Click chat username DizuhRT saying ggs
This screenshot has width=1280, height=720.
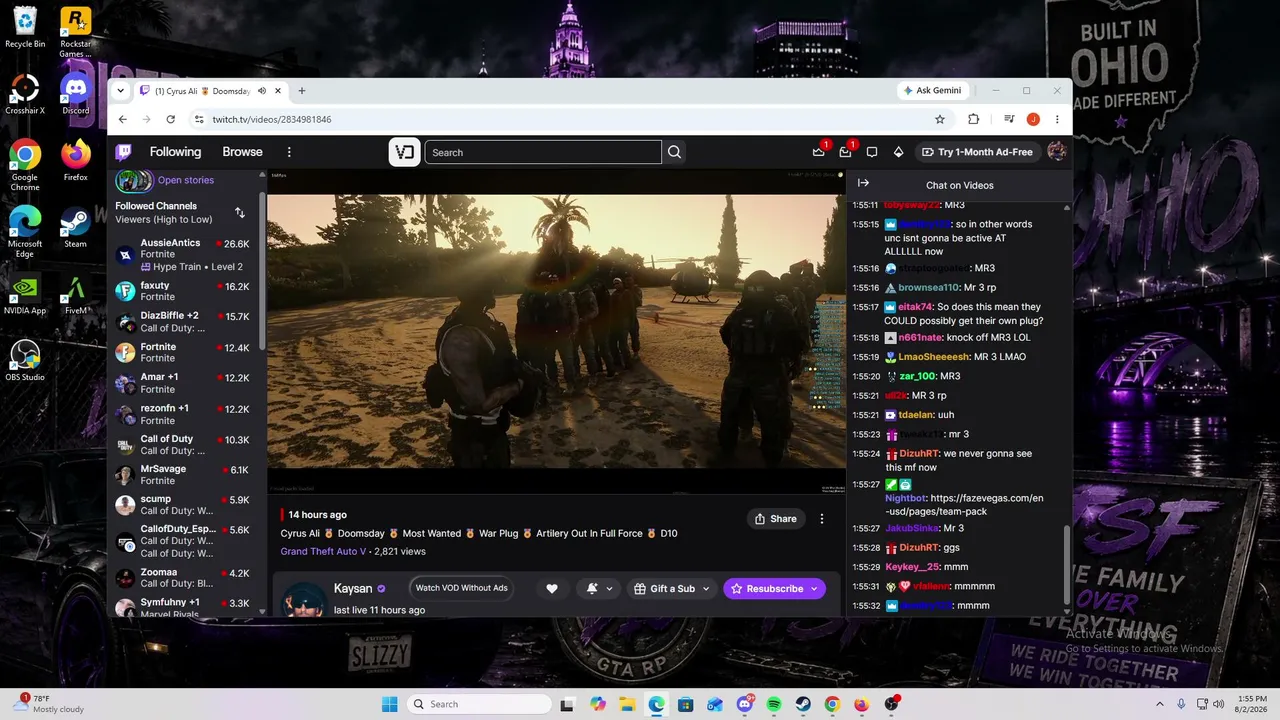[x=919, y=548]
